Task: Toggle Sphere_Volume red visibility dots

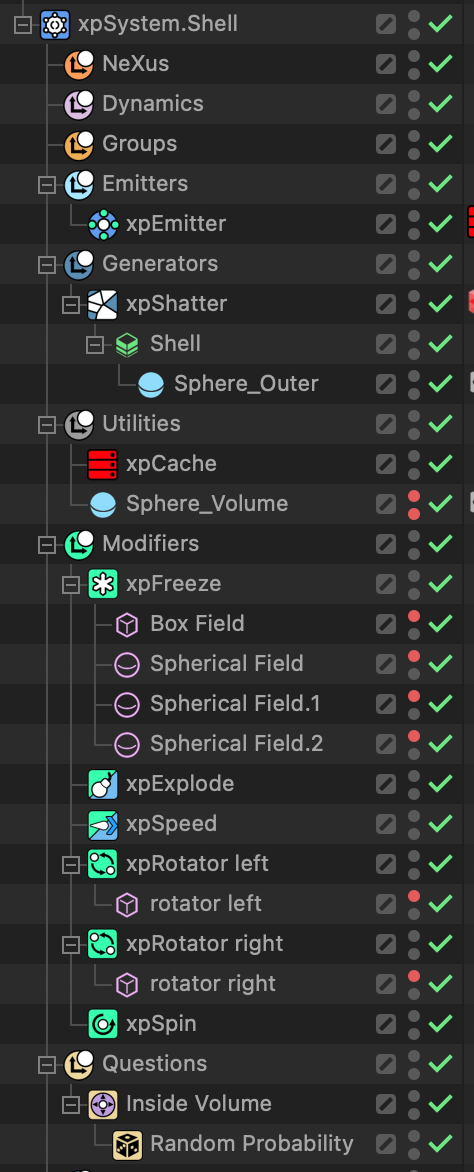Action: [413, 504]
